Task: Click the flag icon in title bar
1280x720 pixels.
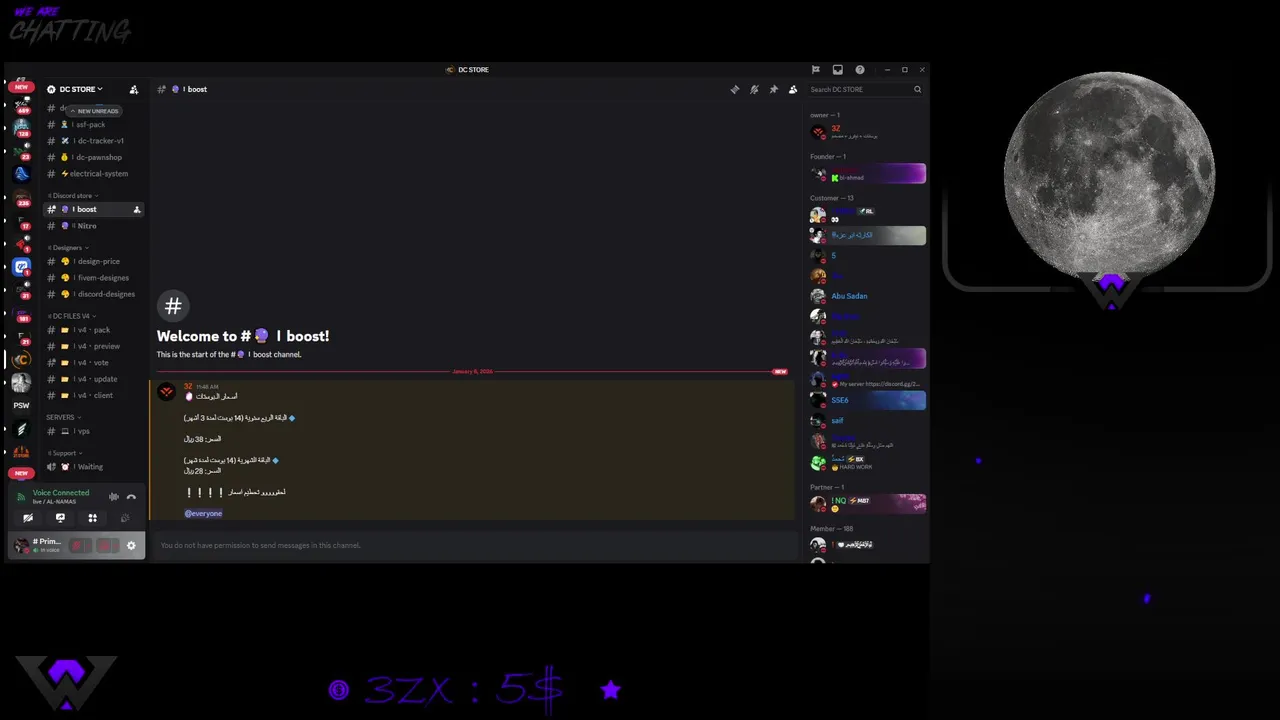Action: 815,70
